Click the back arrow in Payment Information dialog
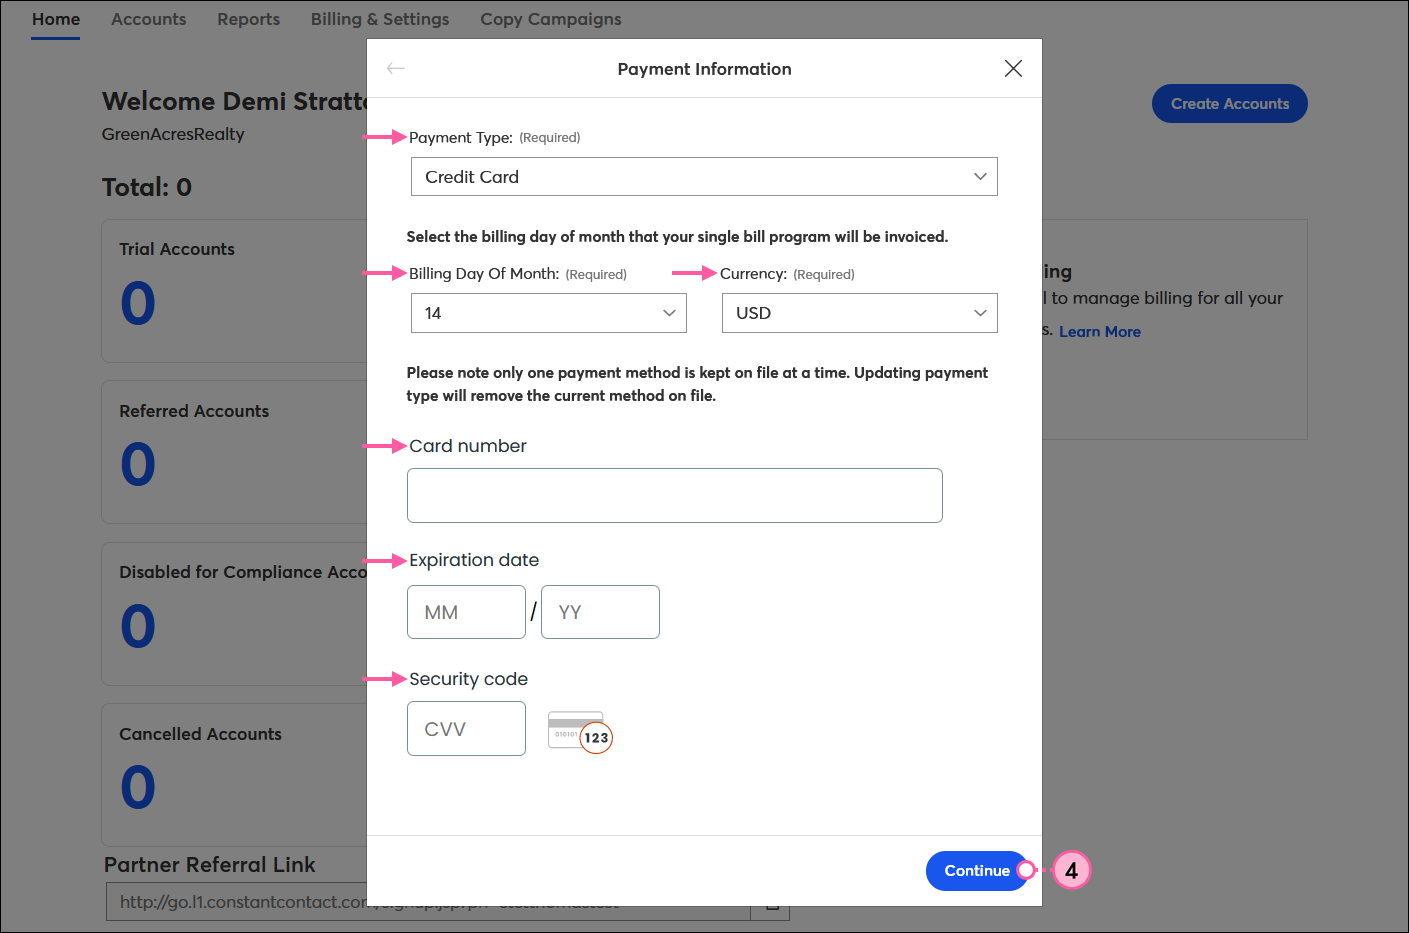The image size is (1409, 933). (396, 68)
